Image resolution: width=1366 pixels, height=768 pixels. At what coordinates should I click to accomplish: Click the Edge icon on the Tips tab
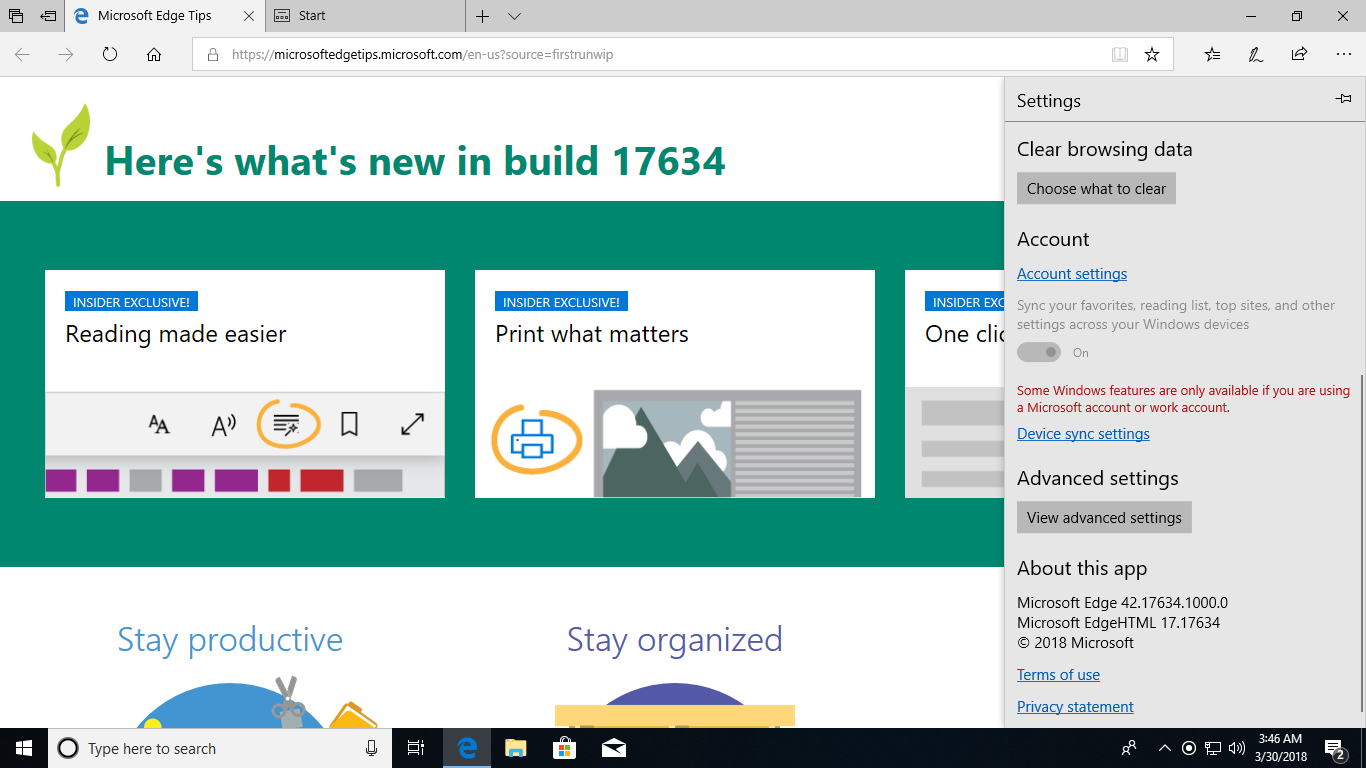pyautogui.click(x=82, y=16)
